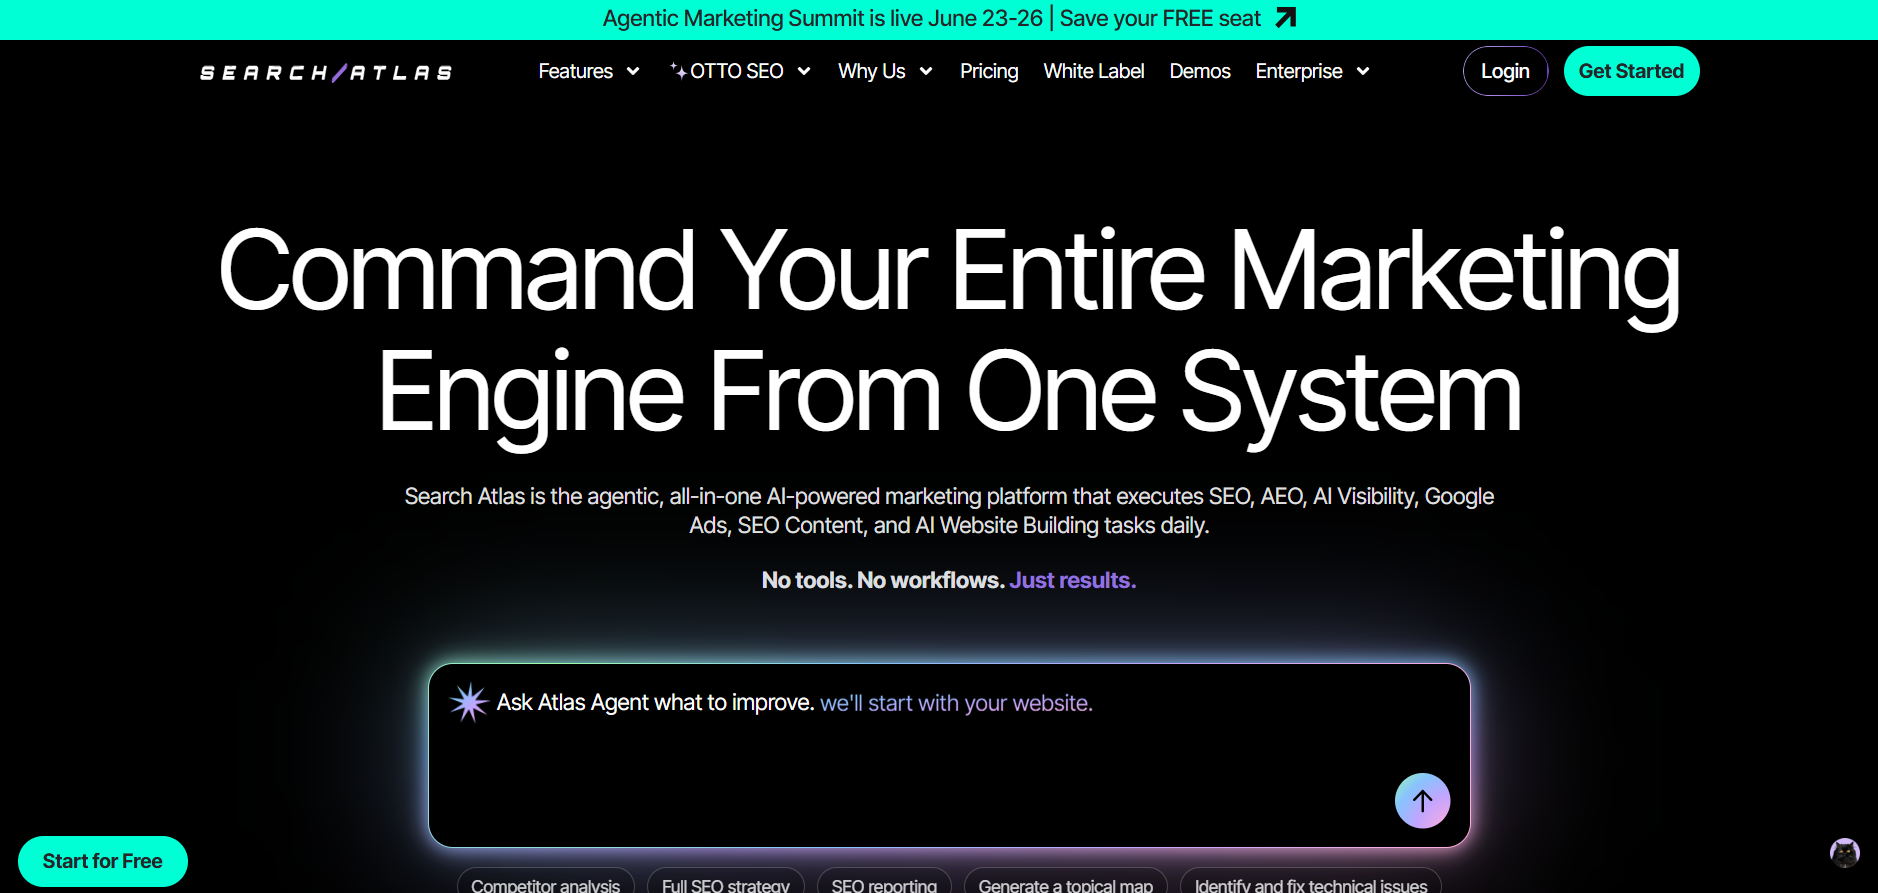Open the Agentic Marketing Summit banner link
The width and height of the screenshot is (1878, 893).
(x=949, y=18)
